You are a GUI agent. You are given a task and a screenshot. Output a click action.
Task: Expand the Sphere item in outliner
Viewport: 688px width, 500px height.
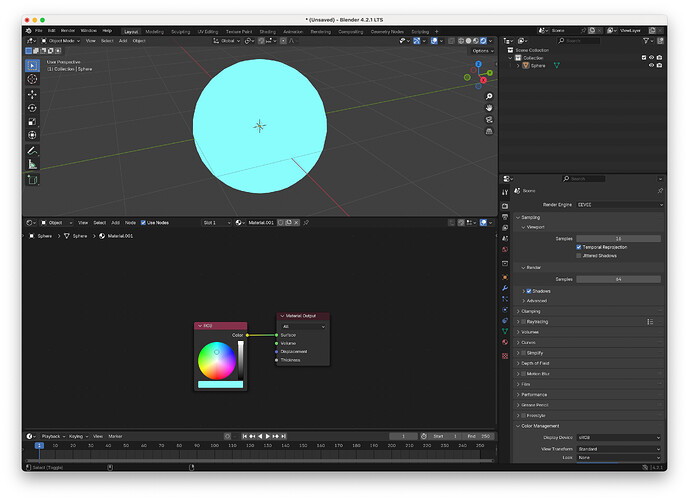tap(518, 66)
